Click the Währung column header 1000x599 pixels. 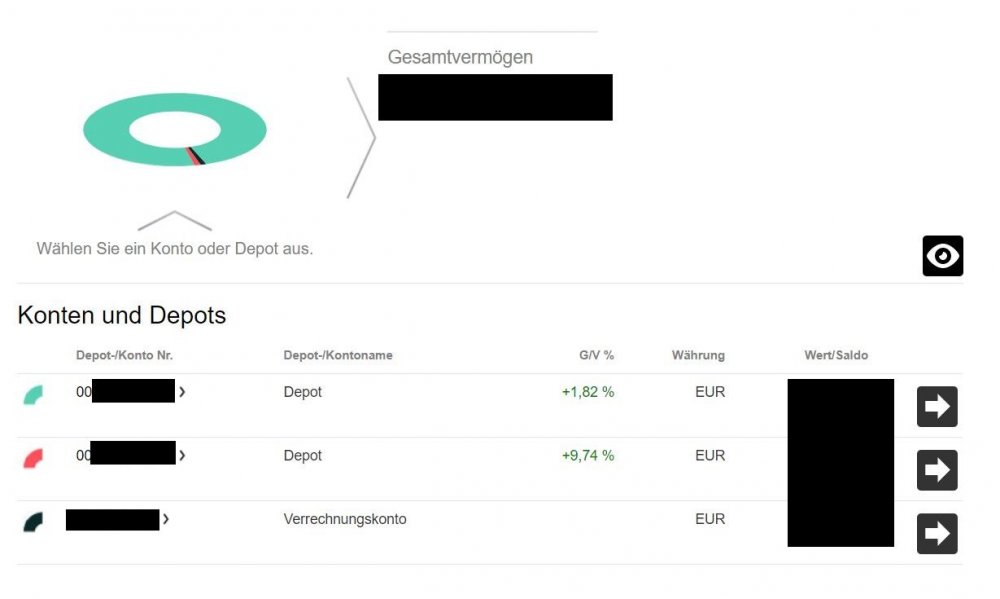(698, 355)
